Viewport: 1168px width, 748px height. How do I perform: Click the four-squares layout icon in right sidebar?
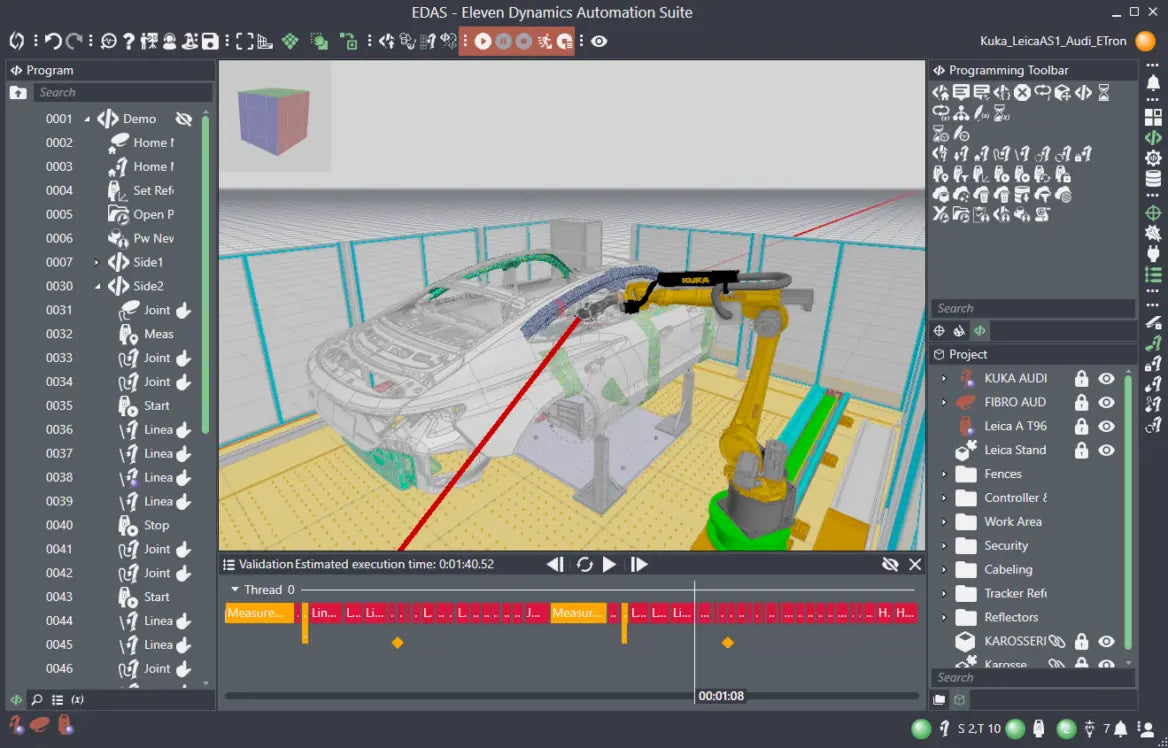[1152, 118]
